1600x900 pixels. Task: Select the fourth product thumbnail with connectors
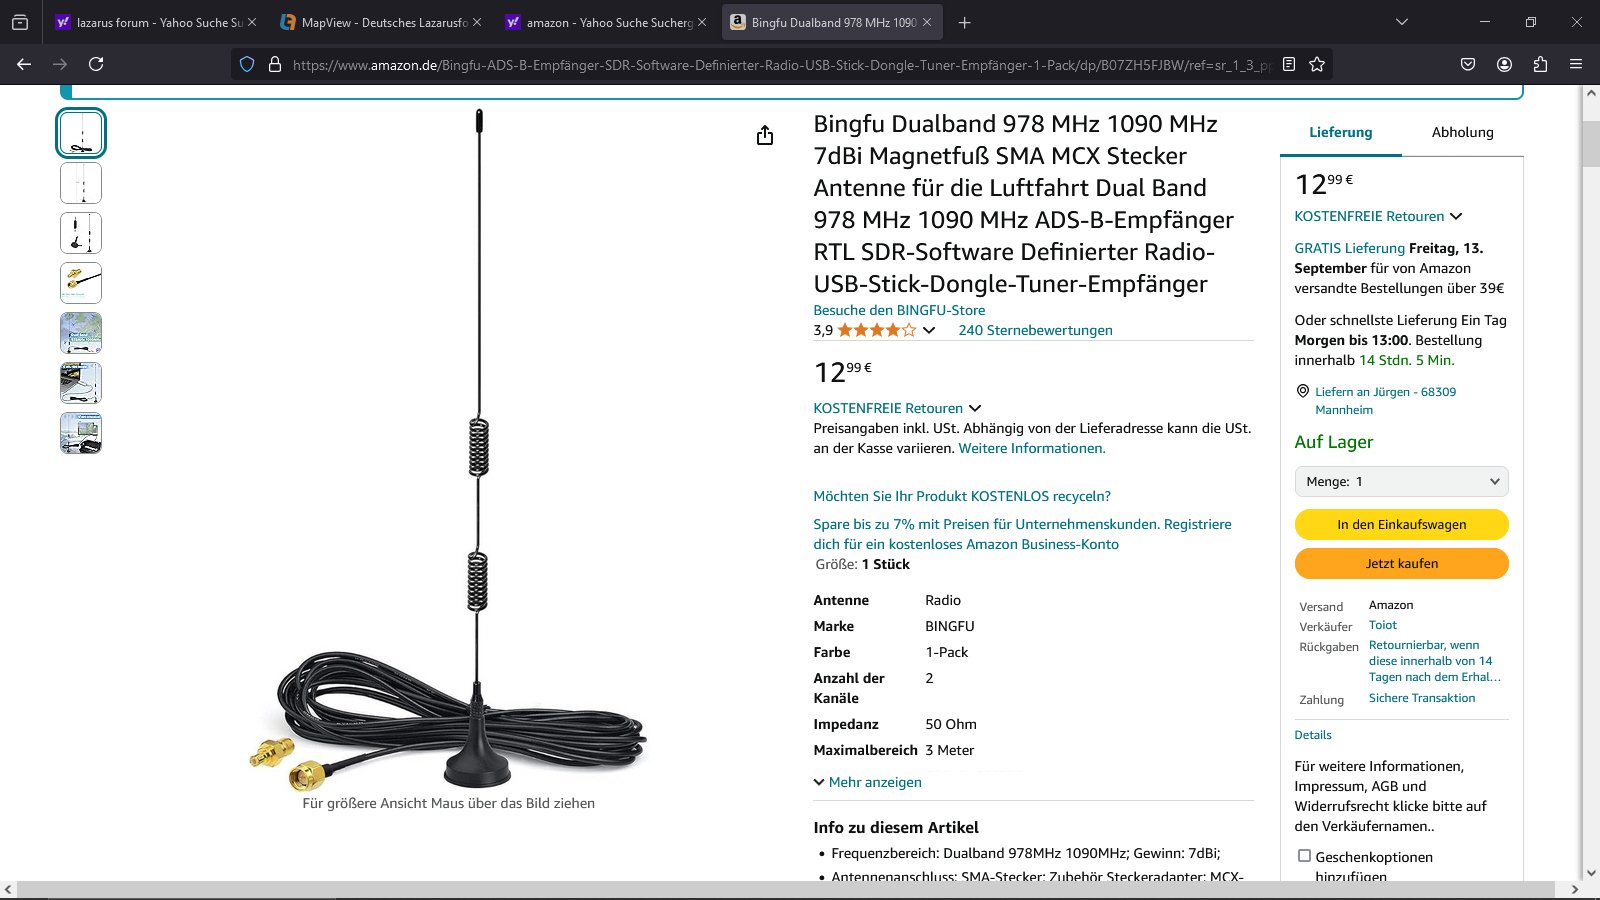click(x=81, y=283)
